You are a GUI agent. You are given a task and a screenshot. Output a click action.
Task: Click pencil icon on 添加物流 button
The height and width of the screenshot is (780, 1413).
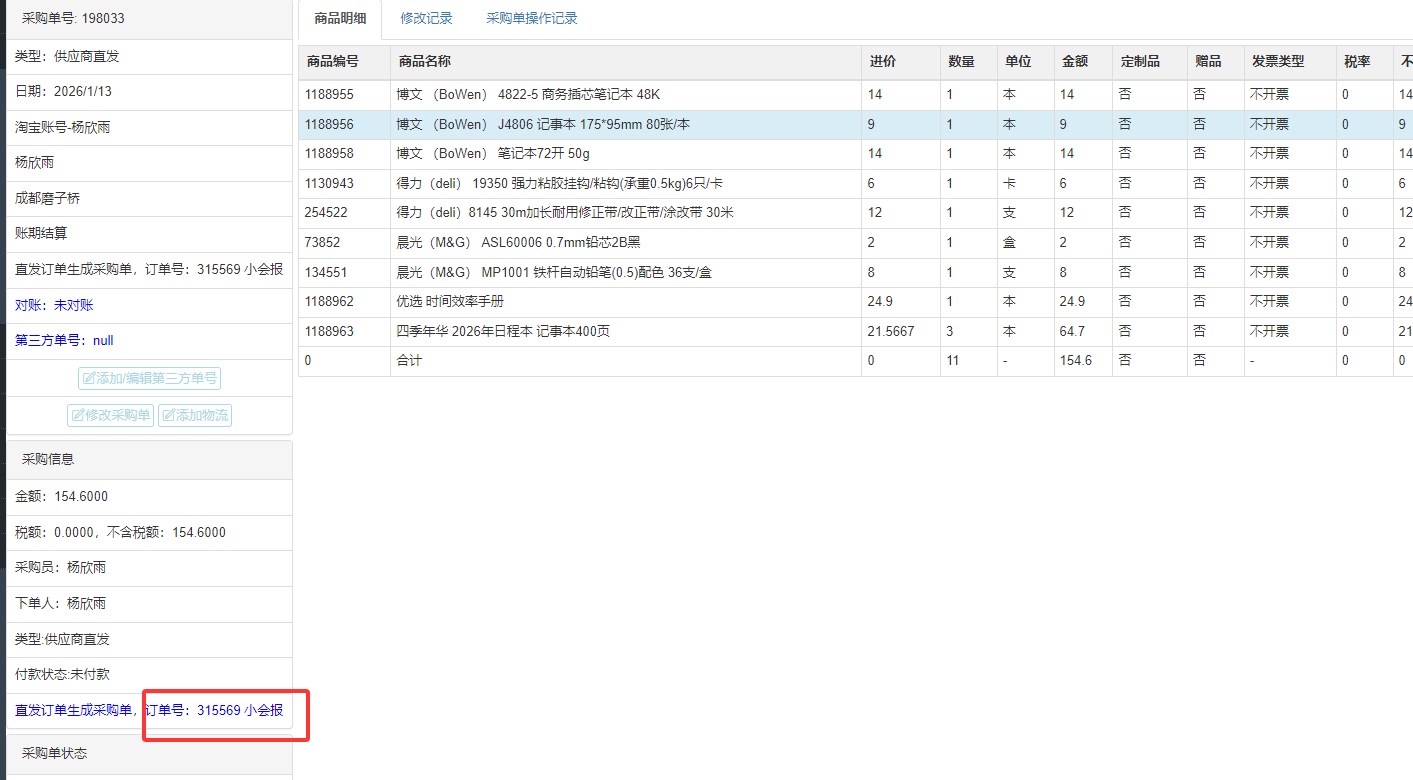[168, 415]
